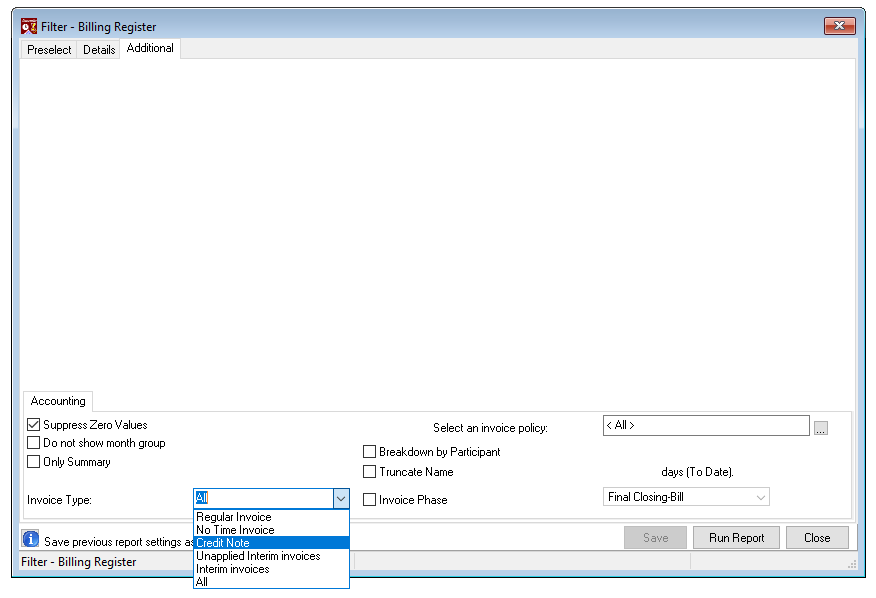This screenshot has height=598, width=876.
Task: Click the Close button
Action: 817,538
